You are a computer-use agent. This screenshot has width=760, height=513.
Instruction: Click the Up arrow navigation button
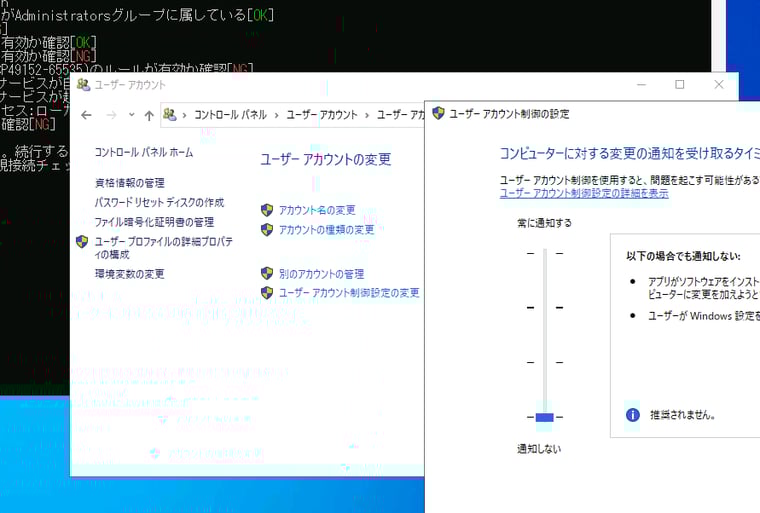tap(149, 115)
